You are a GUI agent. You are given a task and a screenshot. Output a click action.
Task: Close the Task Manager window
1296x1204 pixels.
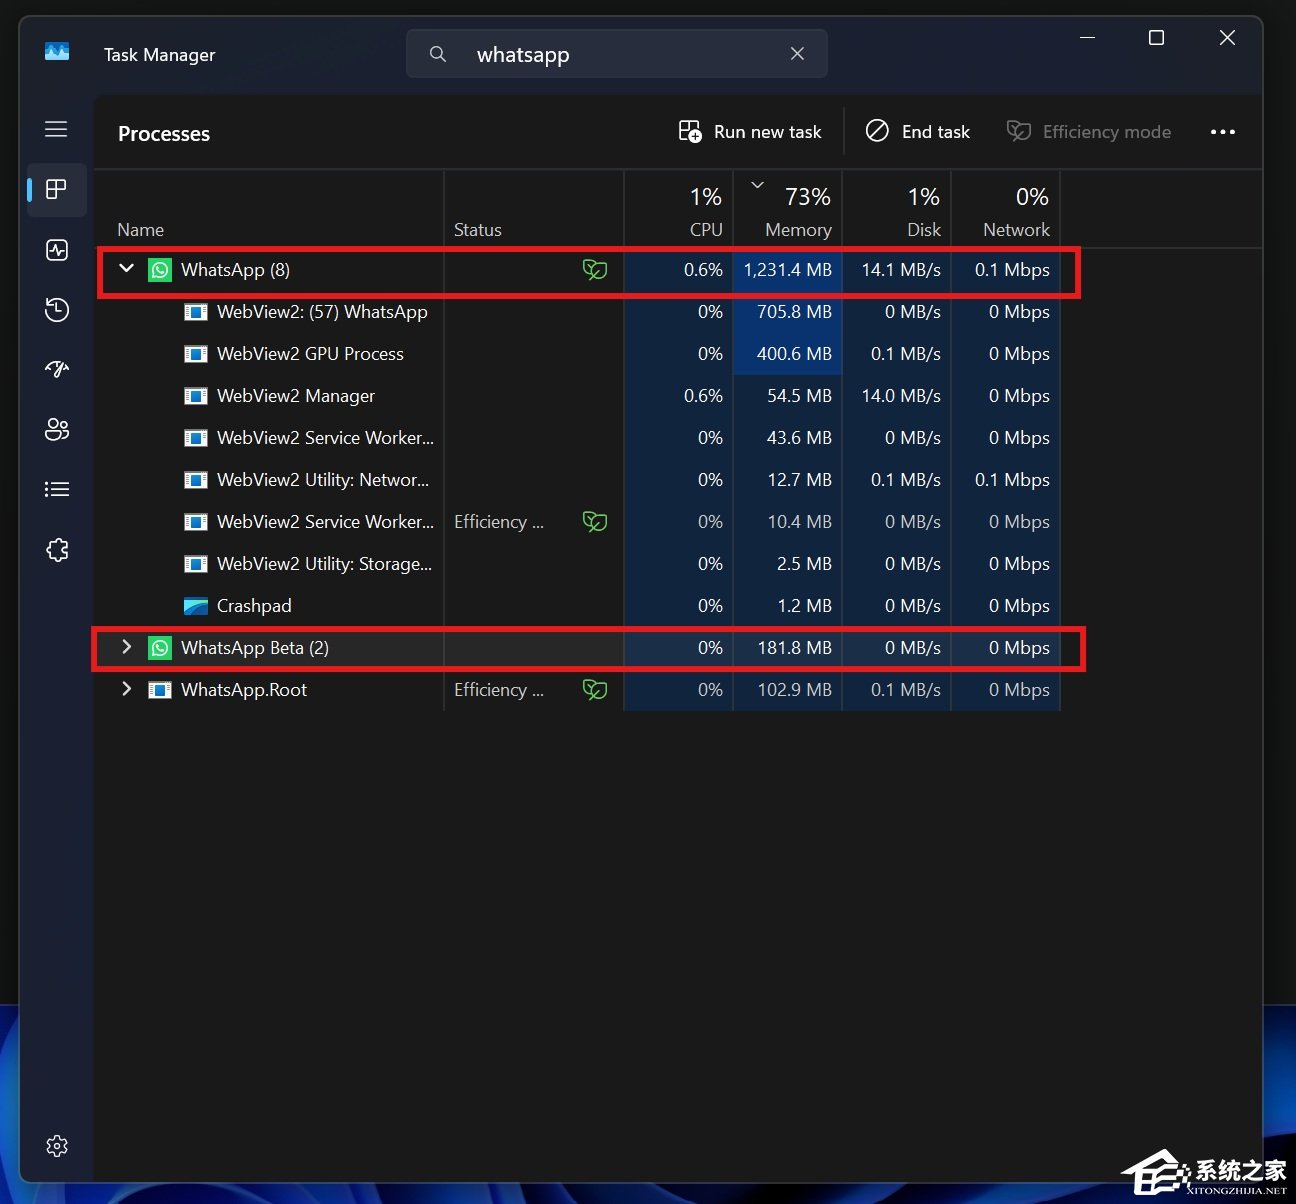[1227, 38]
